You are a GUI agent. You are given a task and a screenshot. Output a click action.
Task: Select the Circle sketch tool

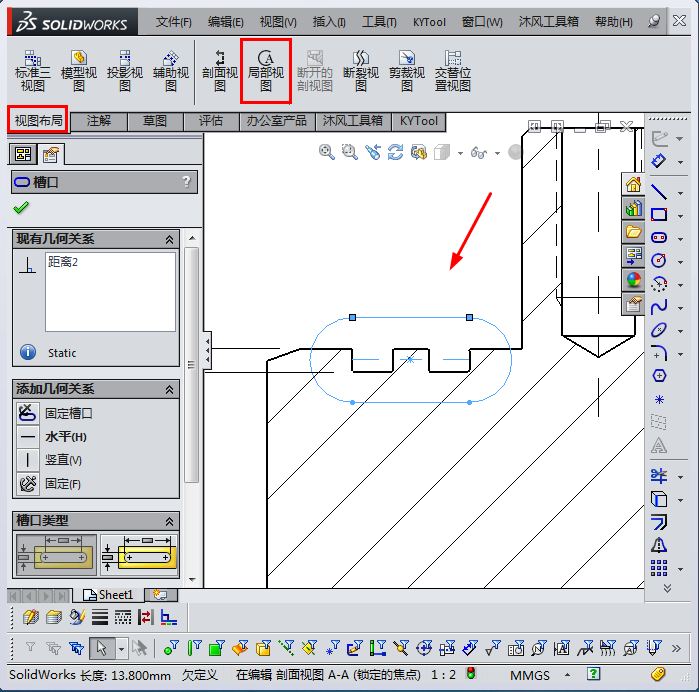point(659,260)
